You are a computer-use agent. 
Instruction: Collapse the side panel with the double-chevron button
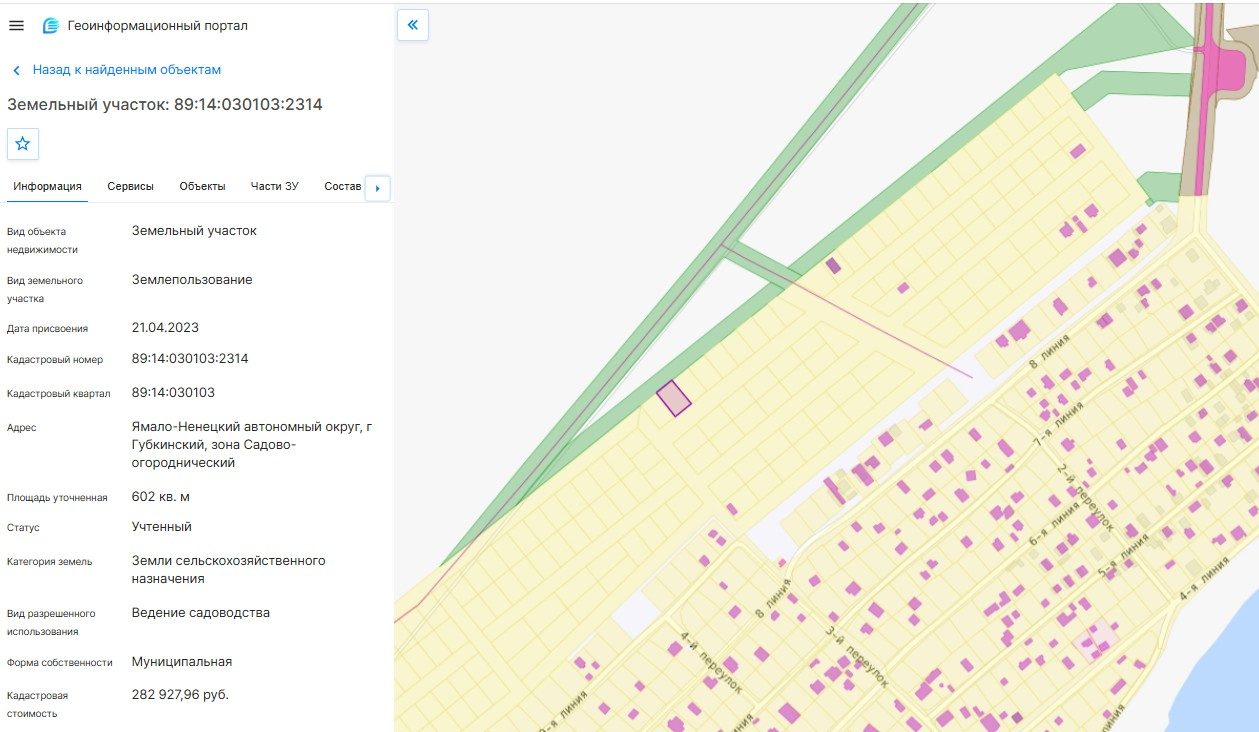[x=413, y=25]
